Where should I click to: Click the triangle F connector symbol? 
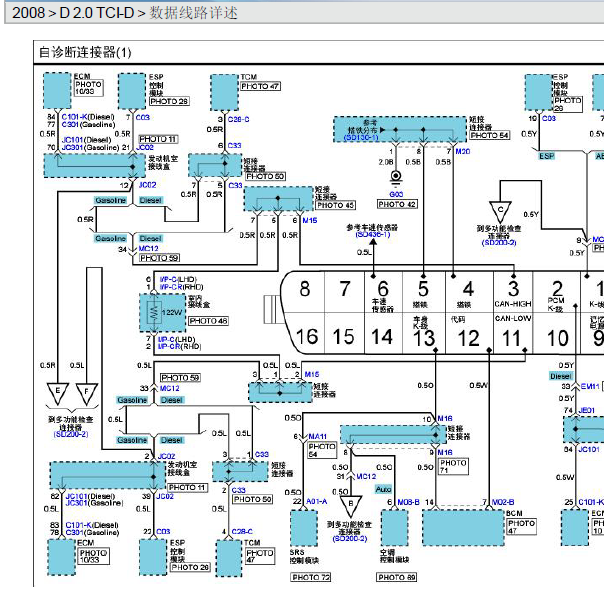[87, 393]
